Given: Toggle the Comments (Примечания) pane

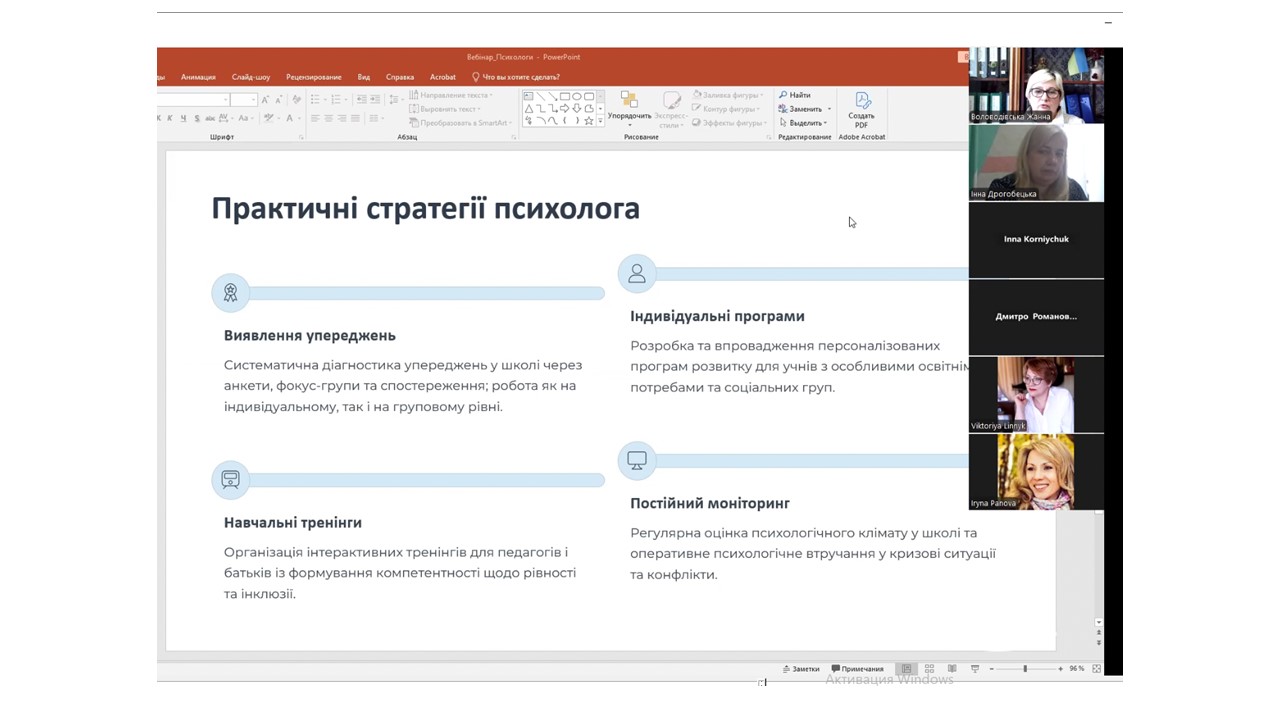Looking at the screenshot, I should (858, 669).
